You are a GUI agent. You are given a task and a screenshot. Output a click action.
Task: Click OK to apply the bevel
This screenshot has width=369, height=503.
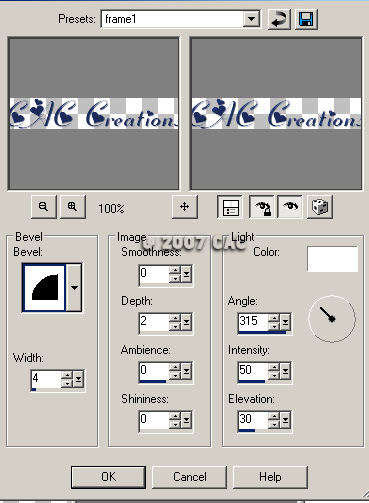click(108, 477)
